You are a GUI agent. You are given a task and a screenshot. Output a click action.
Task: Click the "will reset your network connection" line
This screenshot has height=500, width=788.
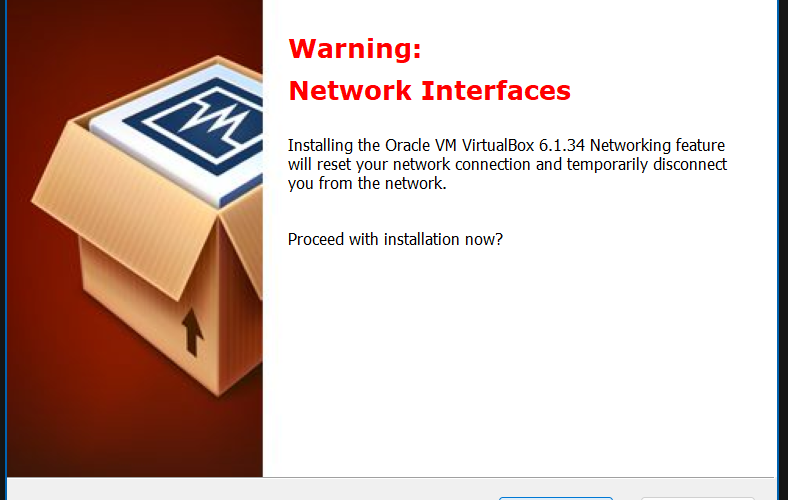point(410,164)
